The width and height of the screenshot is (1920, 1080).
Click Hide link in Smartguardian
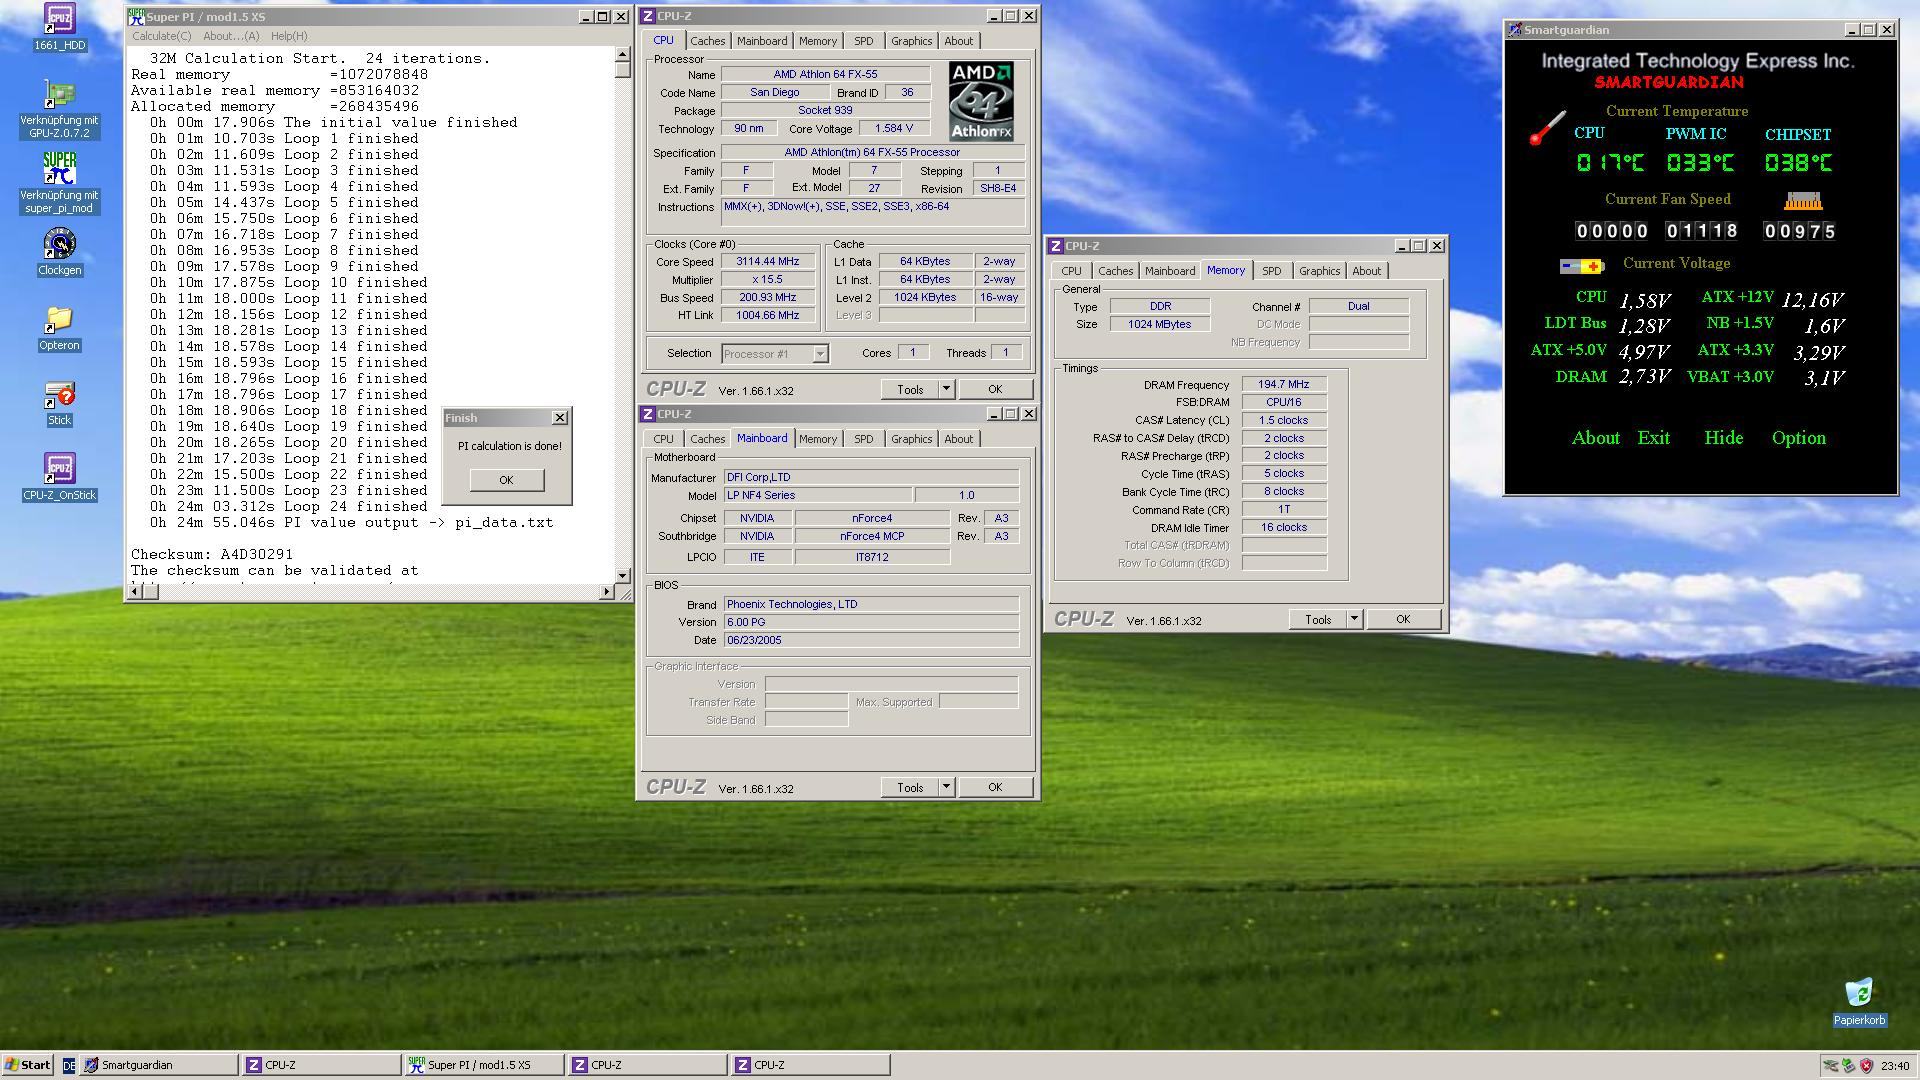pos(1723,438)
